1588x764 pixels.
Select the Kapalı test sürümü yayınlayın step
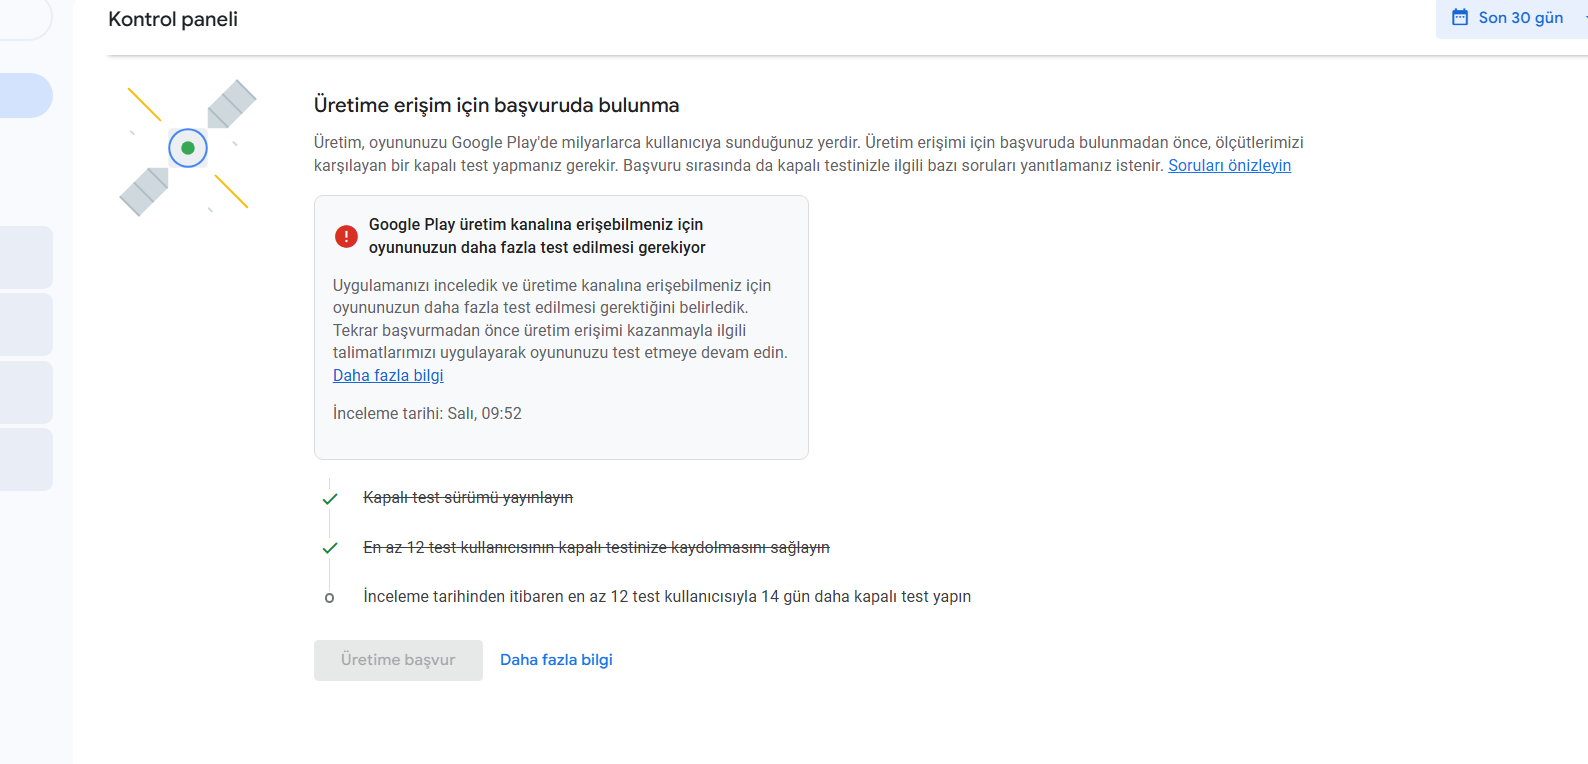[468, 498]
